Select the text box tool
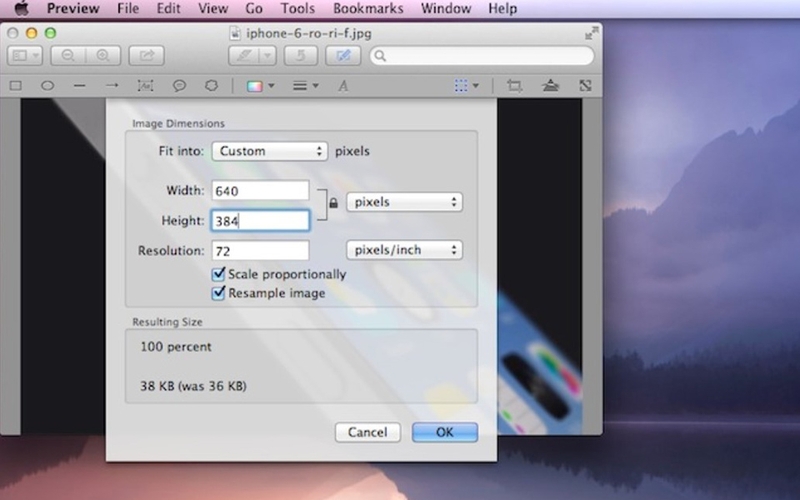Image resolution: width=800 pixels, height=500 pixels. pyautogui.click(x=145, y=86)
